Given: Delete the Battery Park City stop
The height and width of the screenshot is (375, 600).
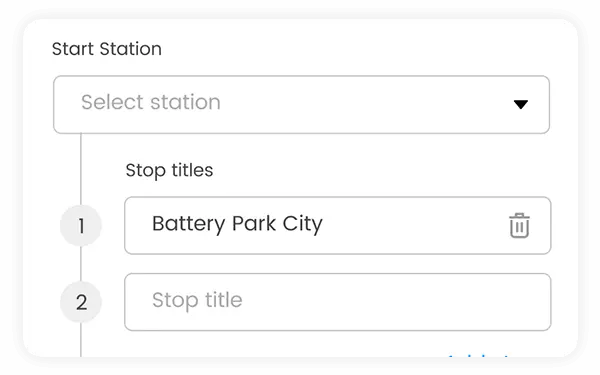Looking at the screenshot, I should click(519, 226).
